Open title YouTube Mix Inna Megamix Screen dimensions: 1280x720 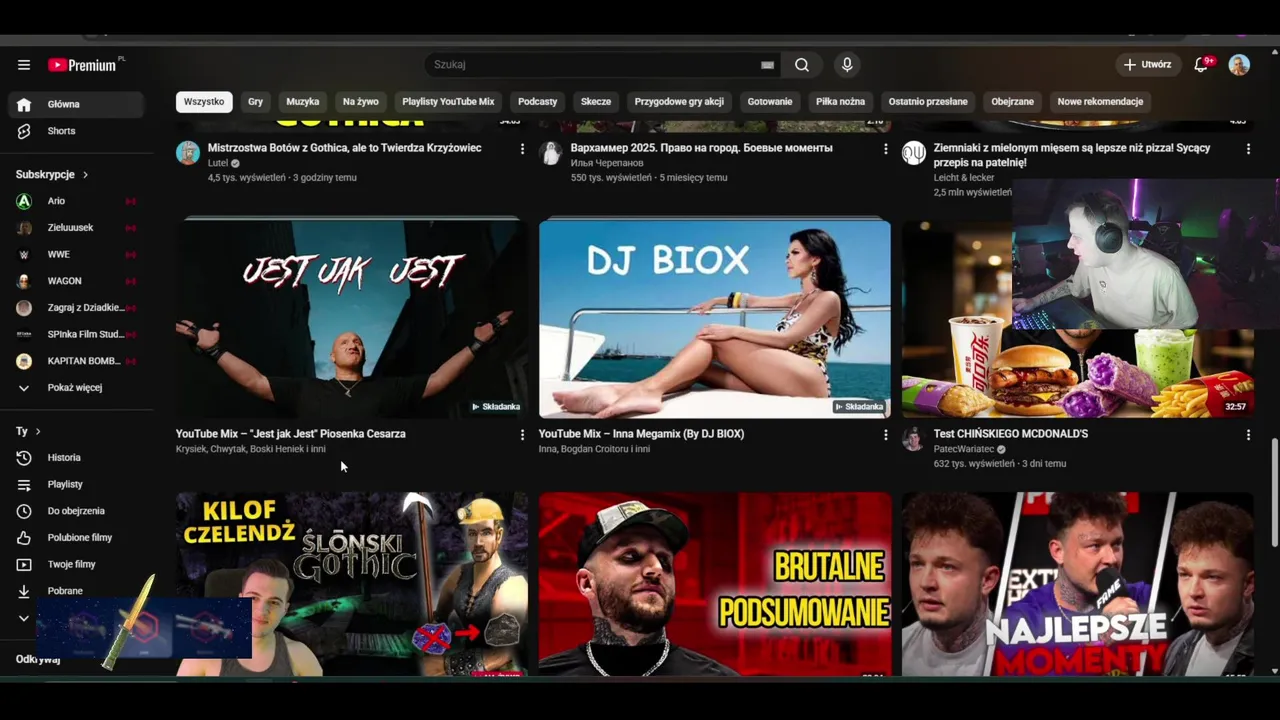tap(641, 434)
